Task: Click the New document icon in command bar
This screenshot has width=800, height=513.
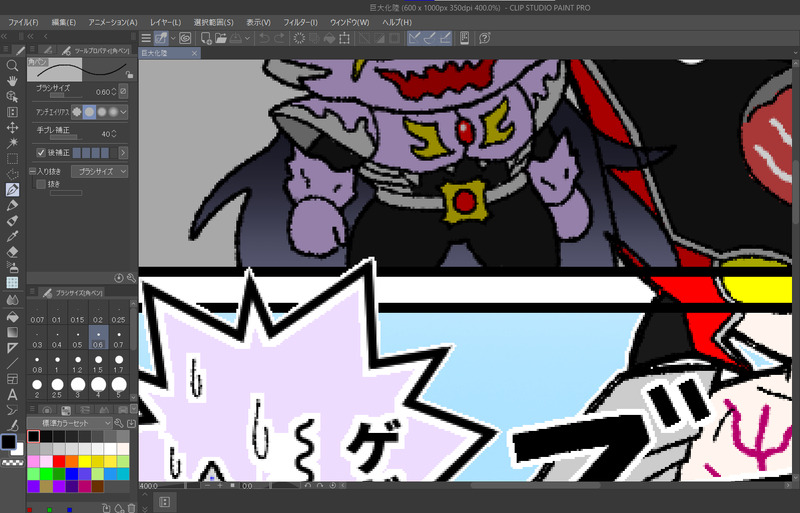Action: coord(206,38)
